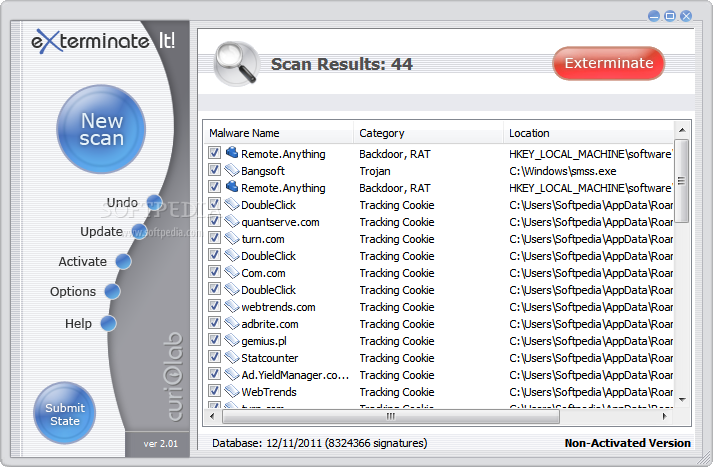Click the file icon next to WebTrends (capitalized row)
The width and height of the screenshot is (713, 467).
[232, 391]
